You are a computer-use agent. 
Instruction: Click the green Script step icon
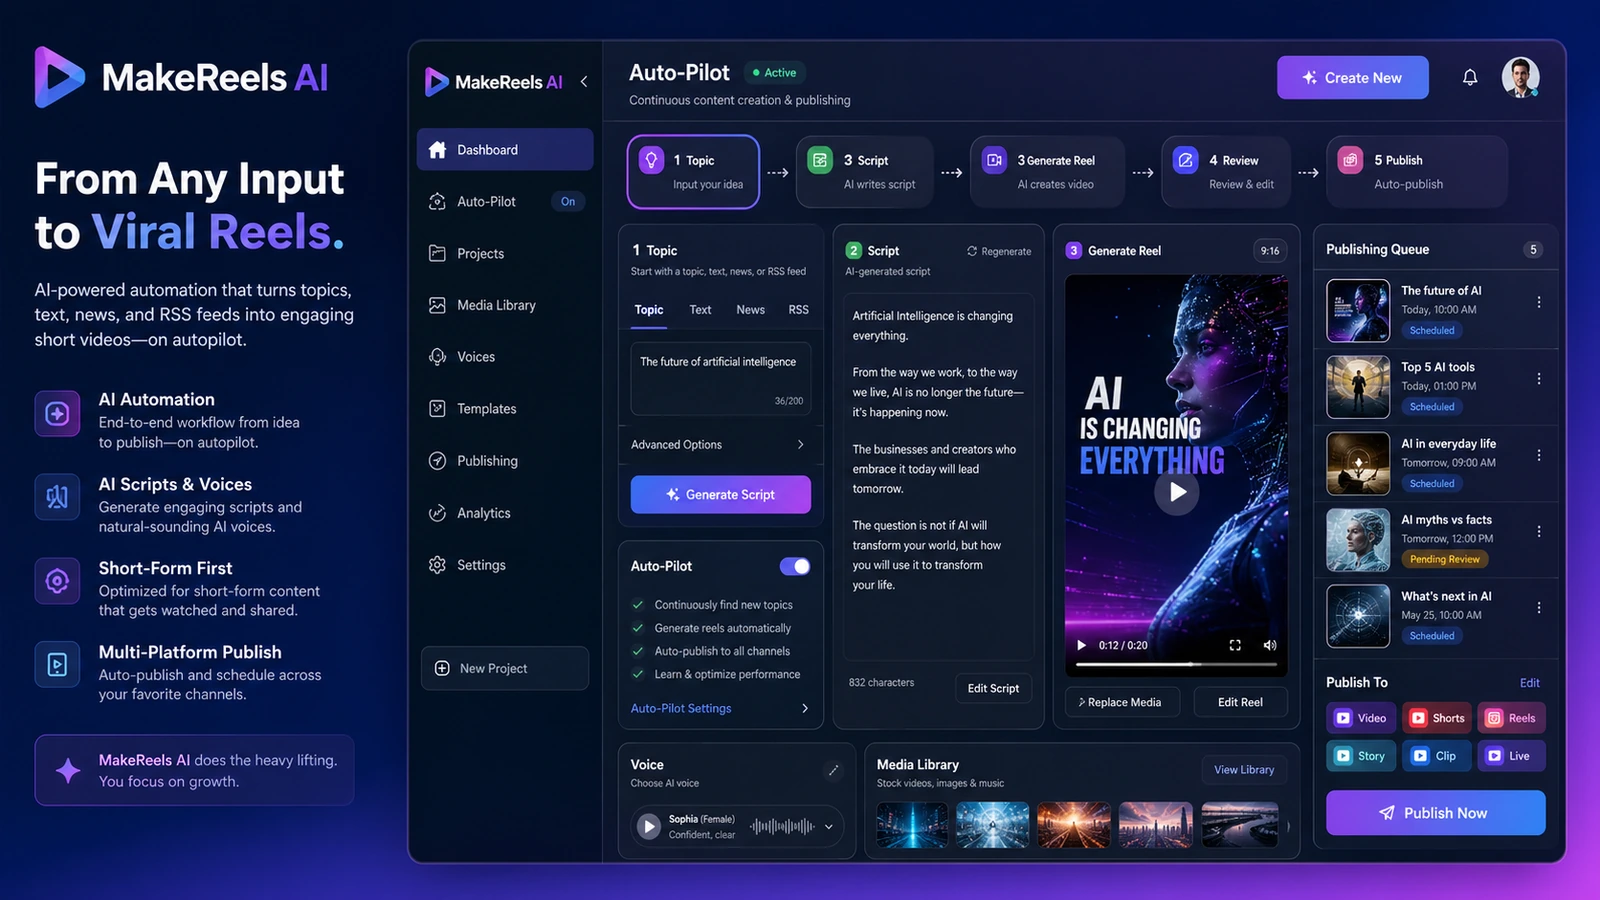point(820,160)
